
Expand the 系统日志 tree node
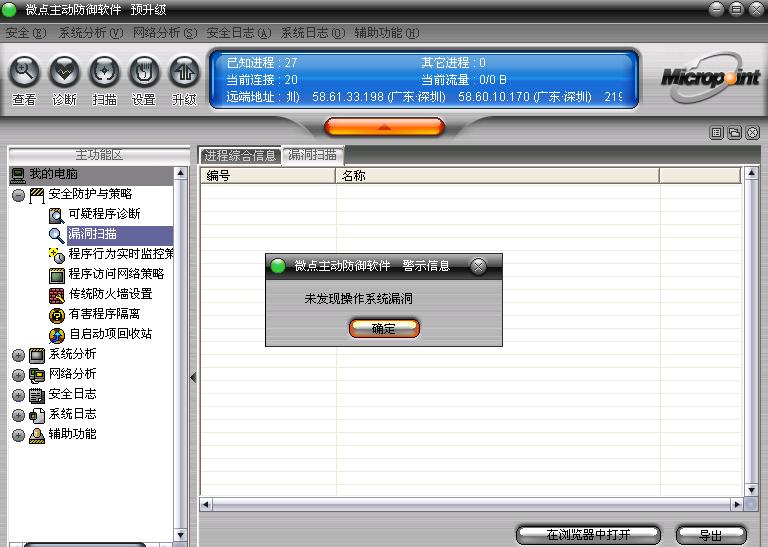18,416
